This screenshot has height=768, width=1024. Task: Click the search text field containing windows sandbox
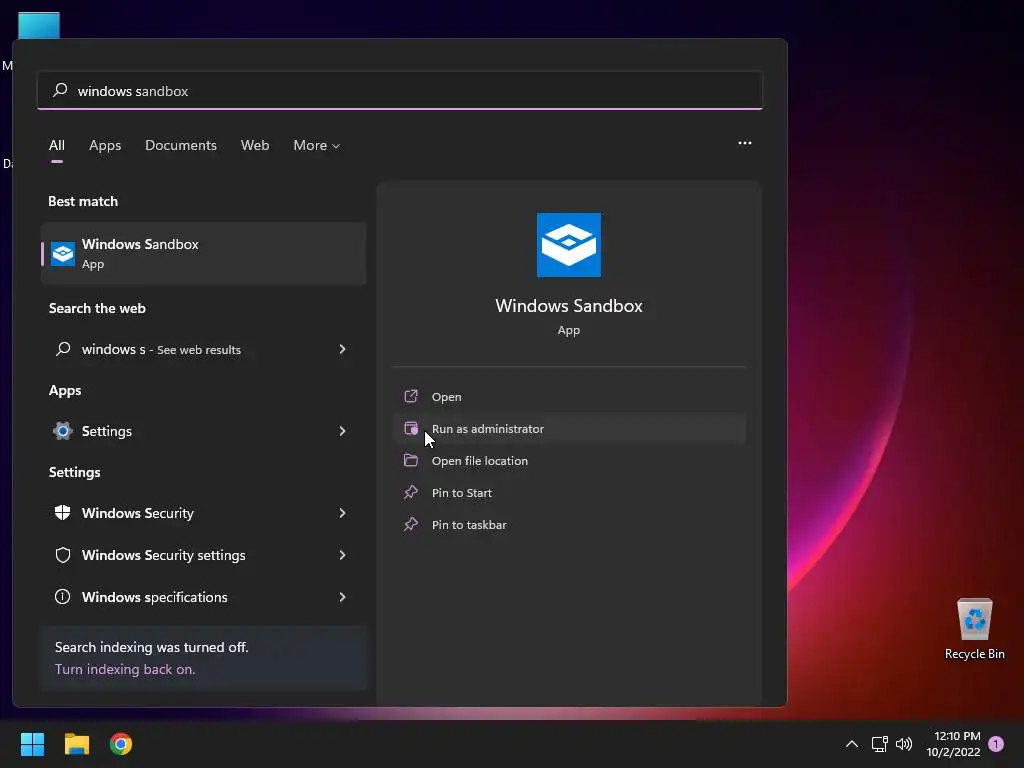(400, 91)
